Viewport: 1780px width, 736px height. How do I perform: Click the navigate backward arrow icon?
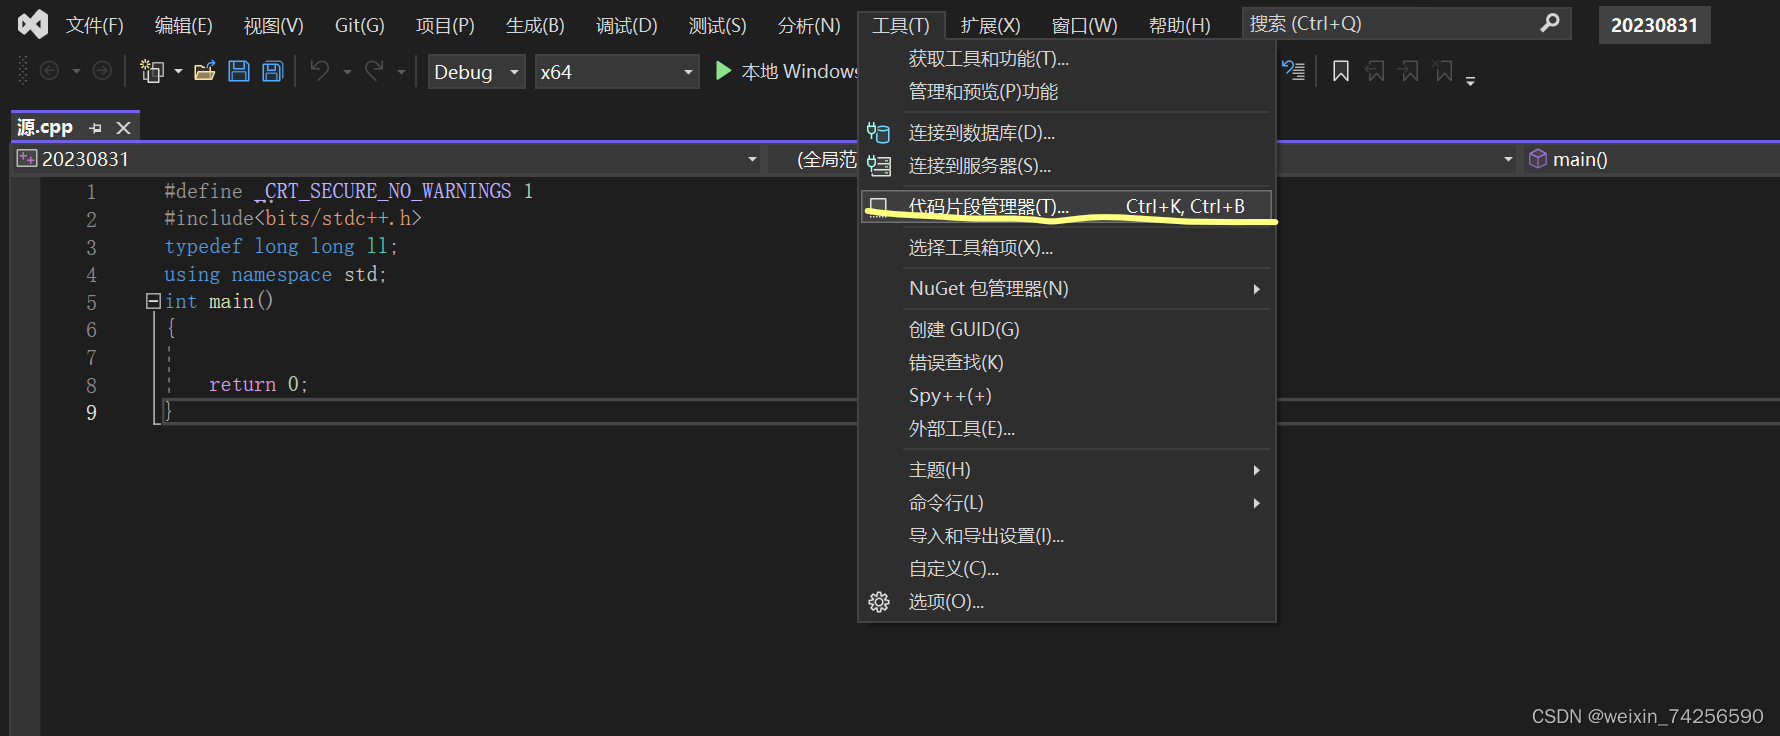(x=49, y=71)
